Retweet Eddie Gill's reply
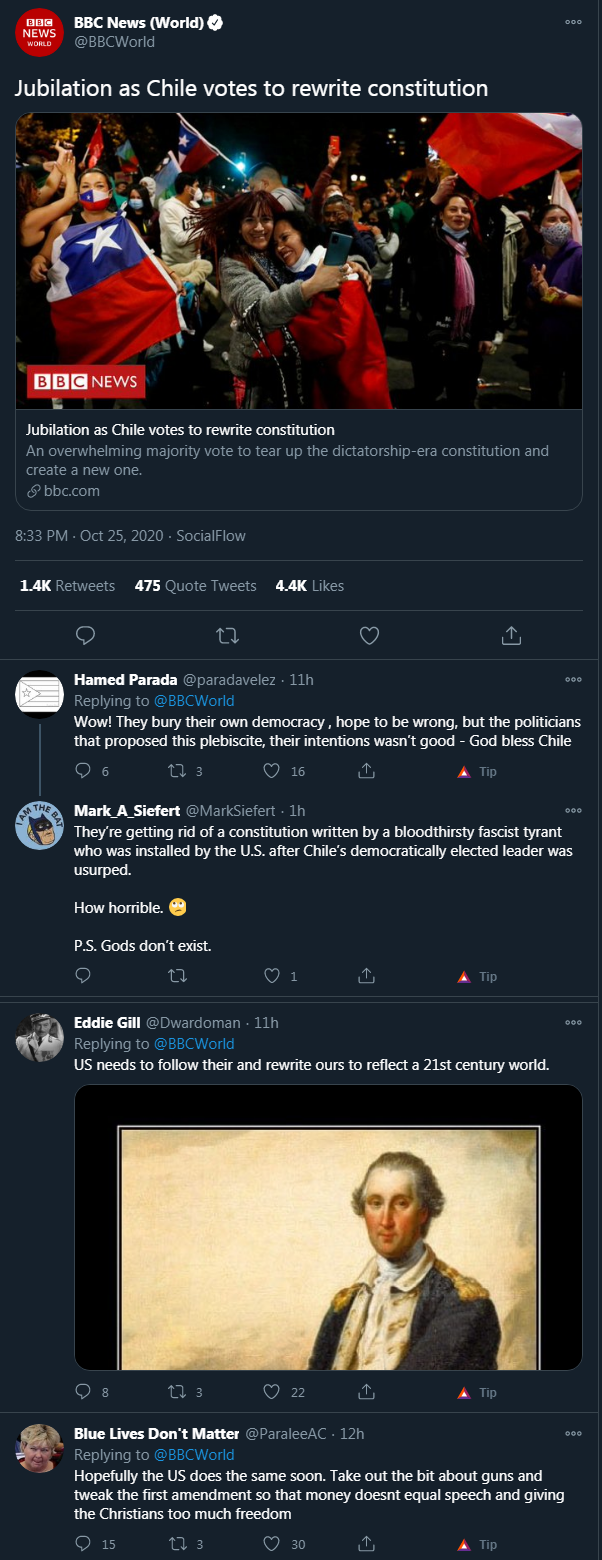Image resolution: width=602 pixels, height=1560 pixels. click(184, 1392)
